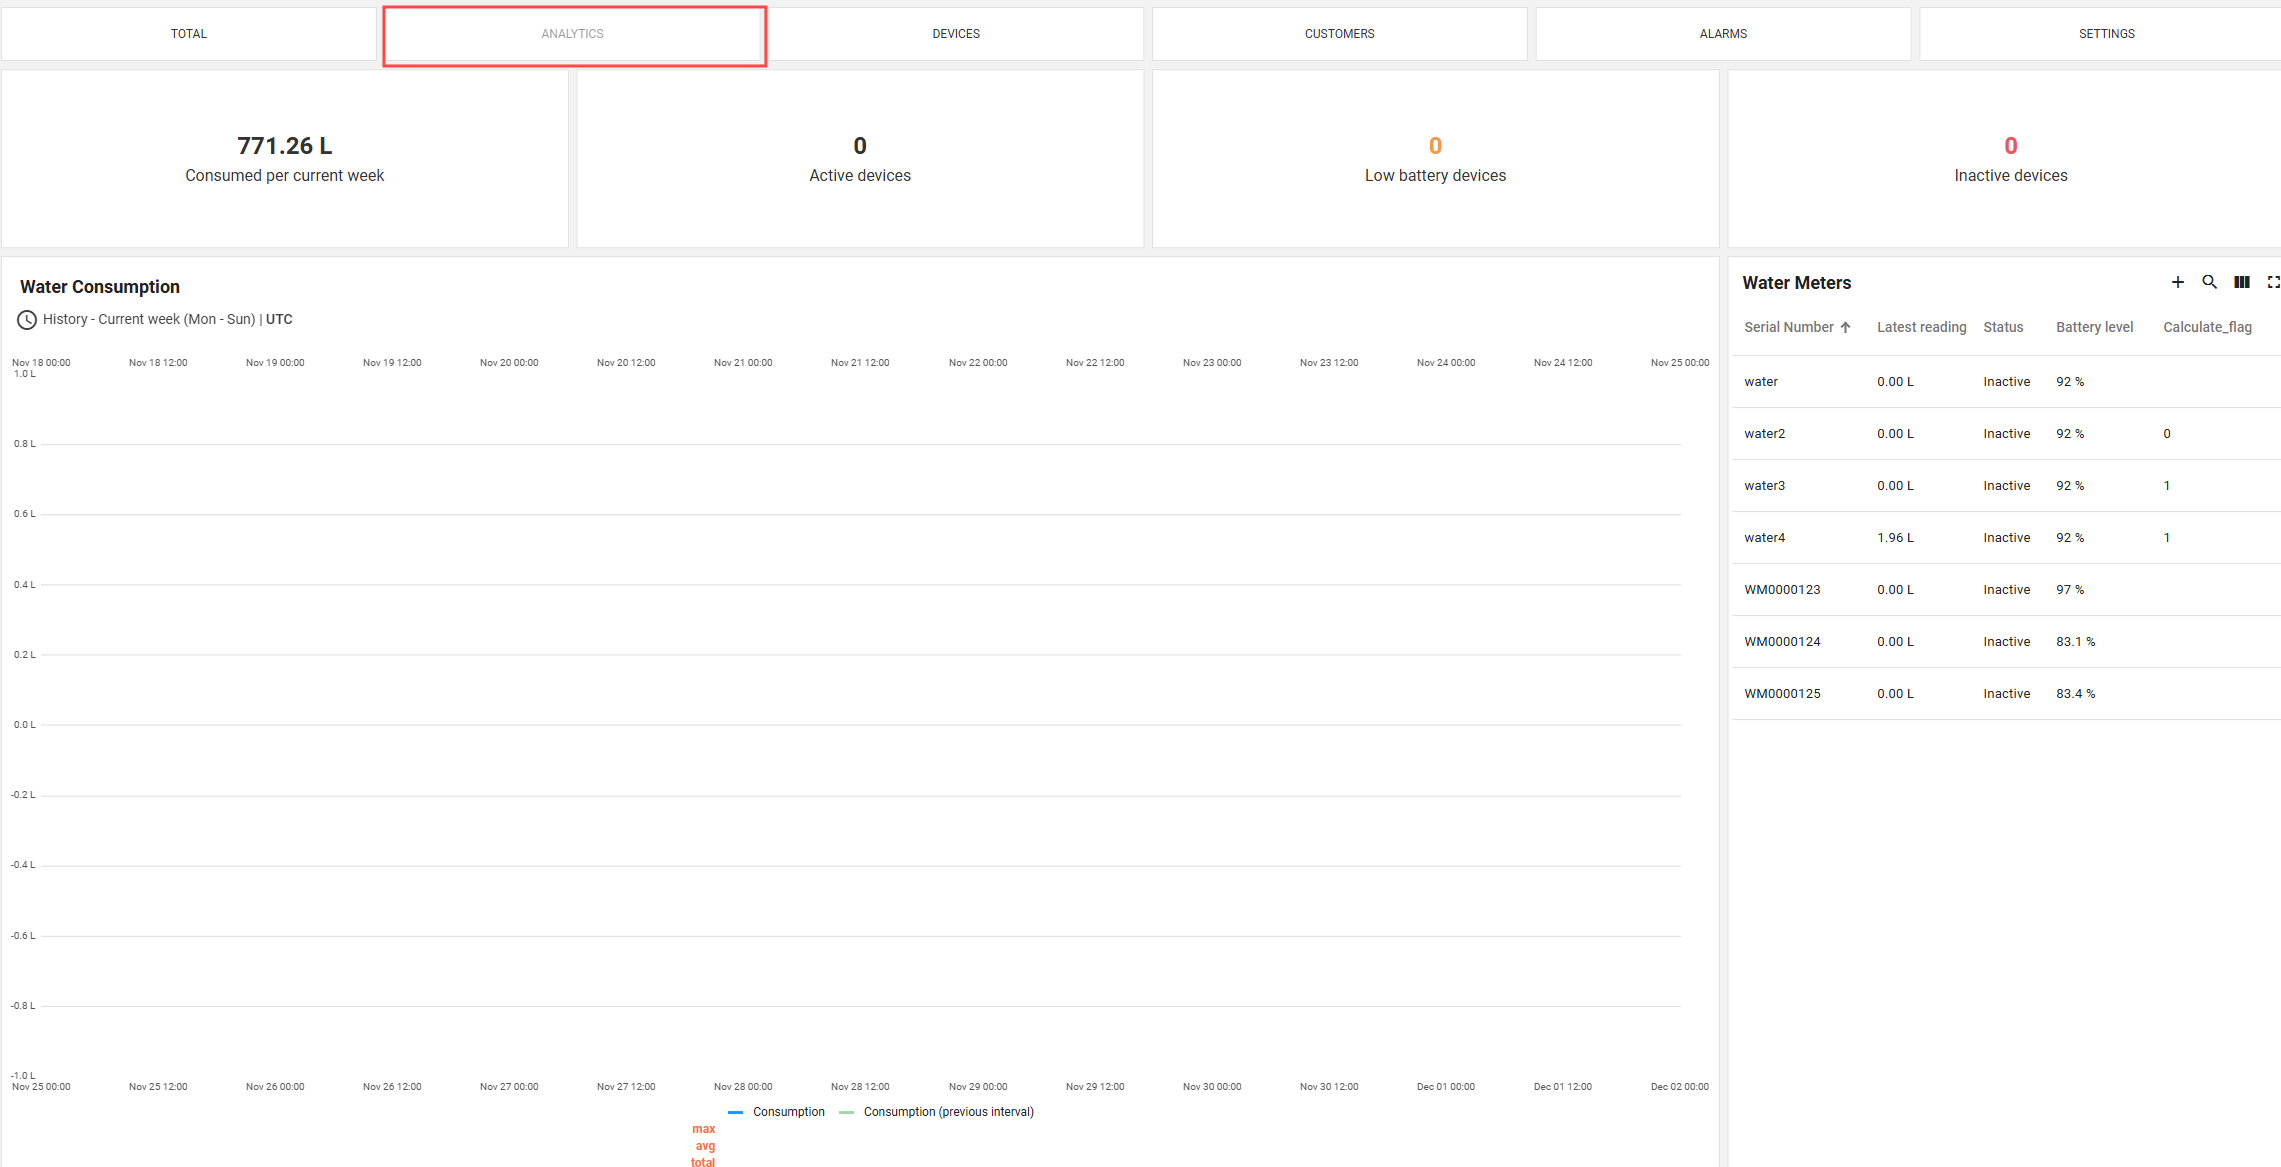Toggle the Consumption legend series
This screenshot has height=1167, width=2281.
point(788,1112)
